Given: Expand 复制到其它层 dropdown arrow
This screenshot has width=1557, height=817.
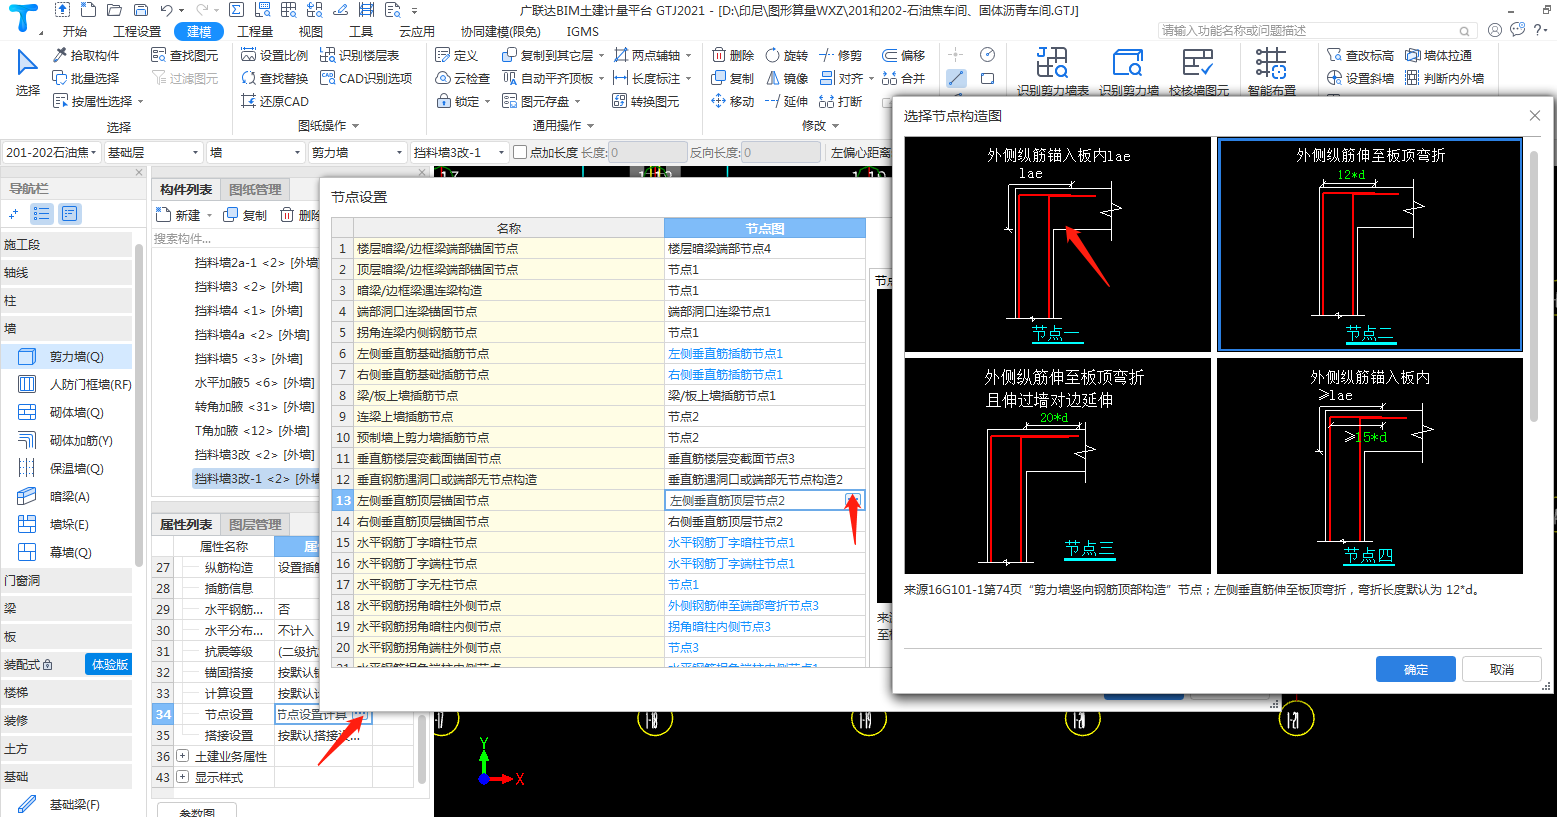Looking at the screenshot, I should pos(602,56).
